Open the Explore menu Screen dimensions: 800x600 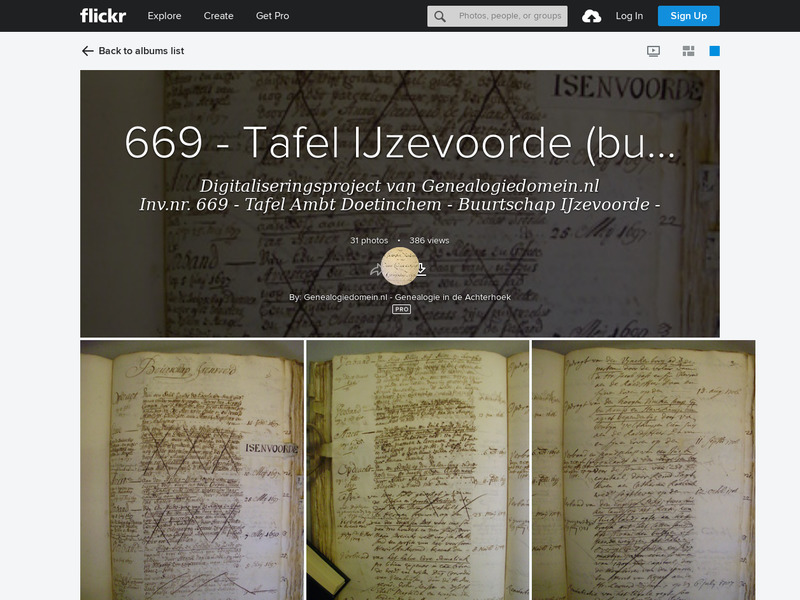[x=163, y=15]
